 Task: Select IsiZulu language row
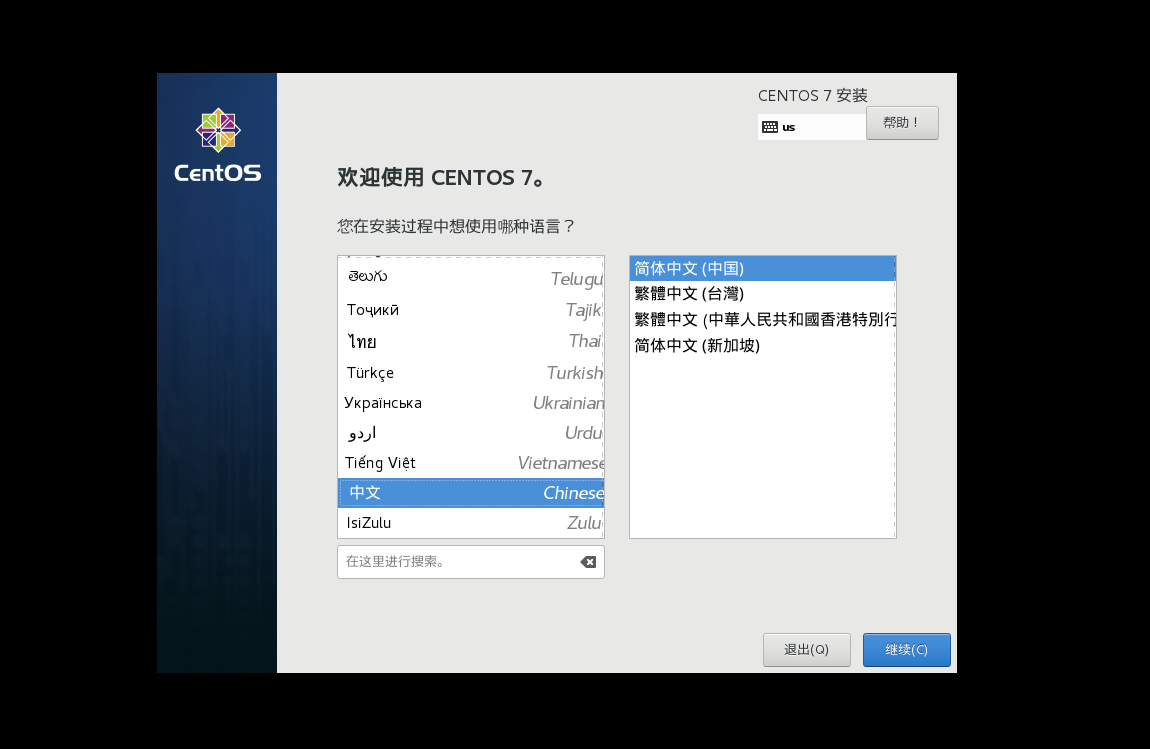[471, 523]
